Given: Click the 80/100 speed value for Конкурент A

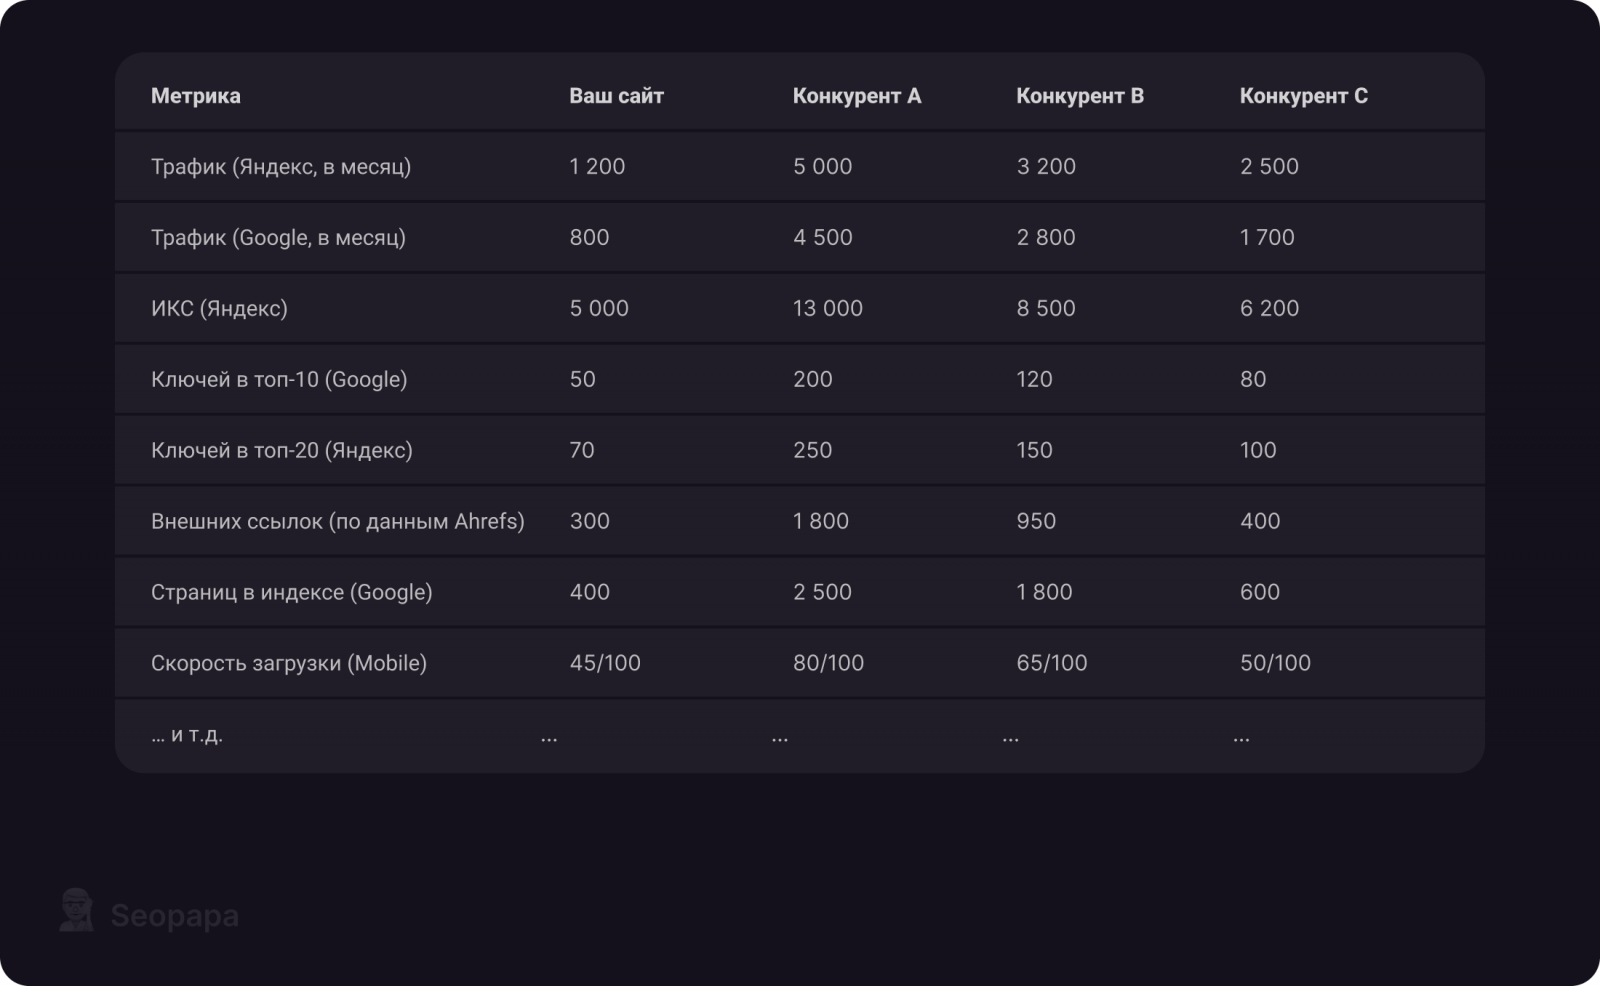Looking at the screenshot, I should pos(828,664).
